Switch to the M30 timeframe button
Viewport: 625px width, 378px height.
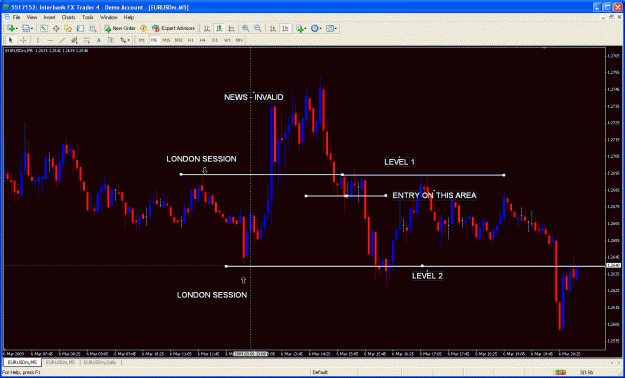(x=179, y=40)
